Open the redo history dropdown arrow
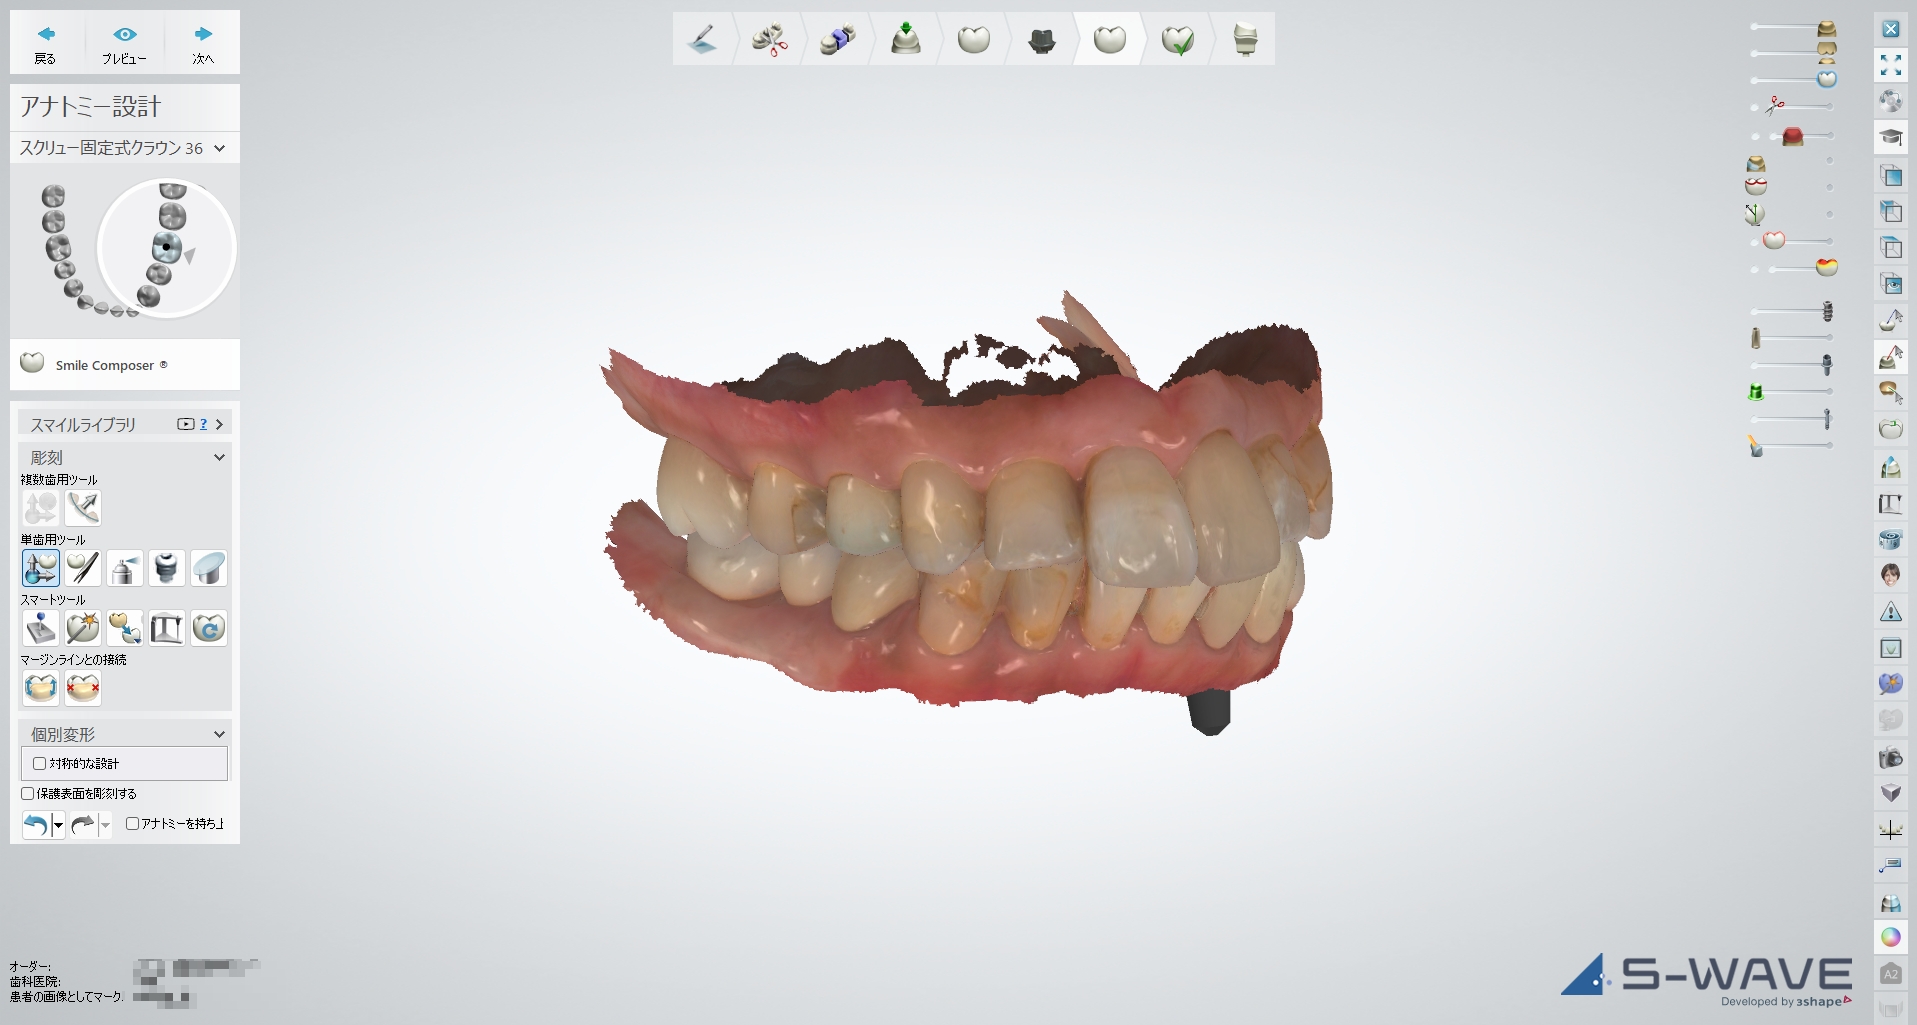Viewport: 1917px width, 1025px height. point(105,825)
